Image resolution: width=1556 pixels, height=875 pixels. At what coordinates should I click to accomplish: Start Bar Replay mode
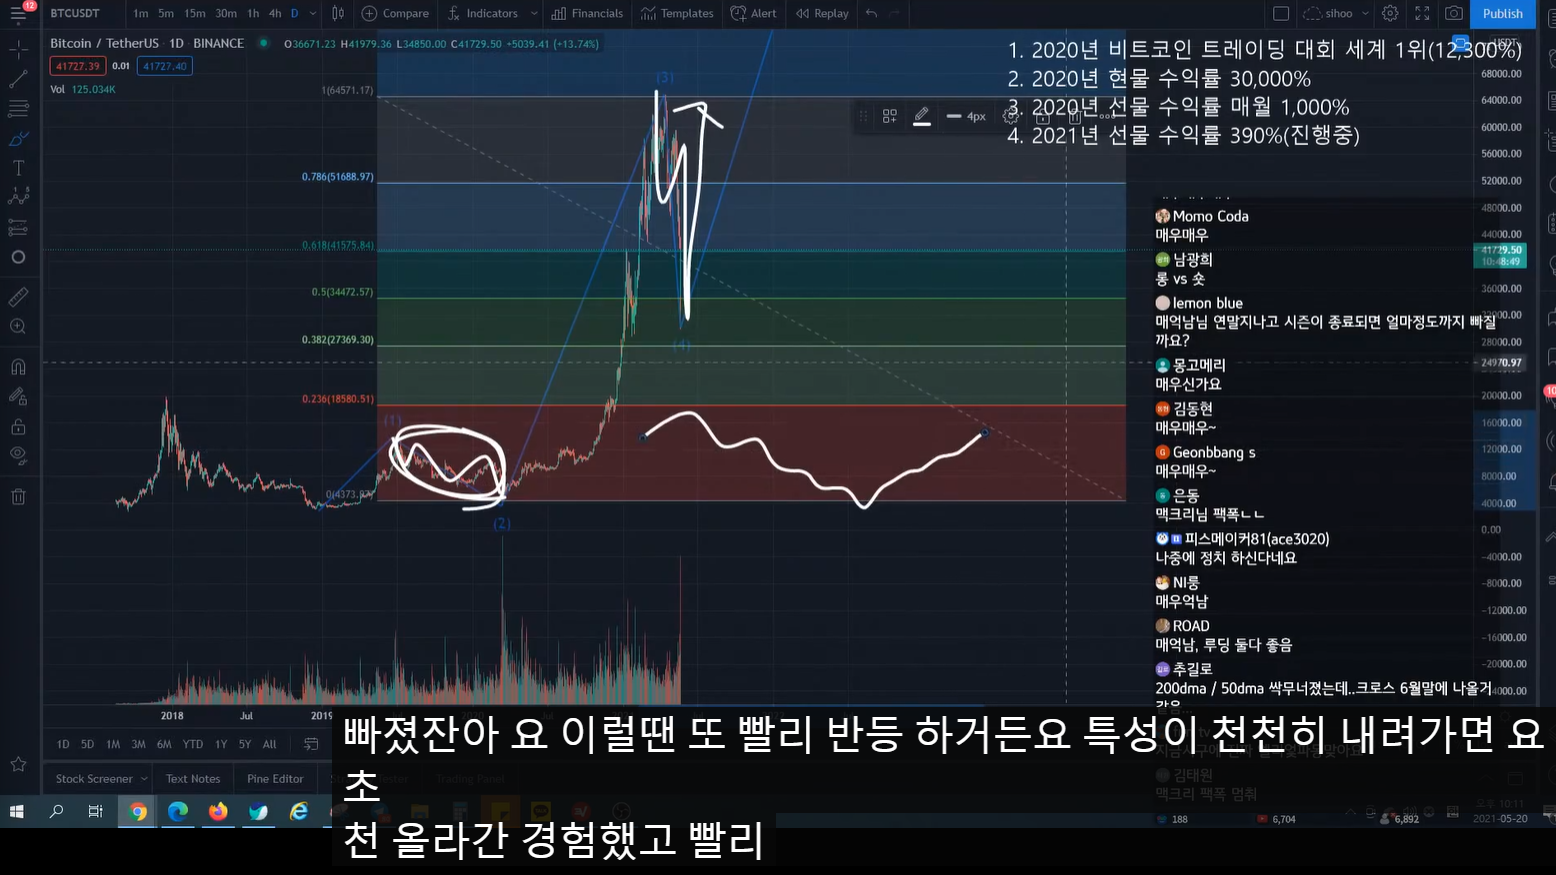click(822, 14)
